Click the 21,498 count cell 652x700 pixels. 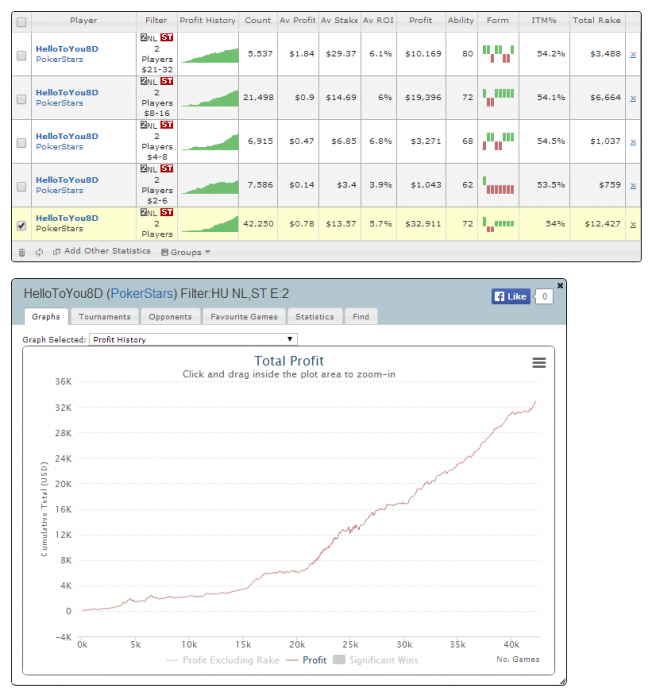(x=258, y=97)
